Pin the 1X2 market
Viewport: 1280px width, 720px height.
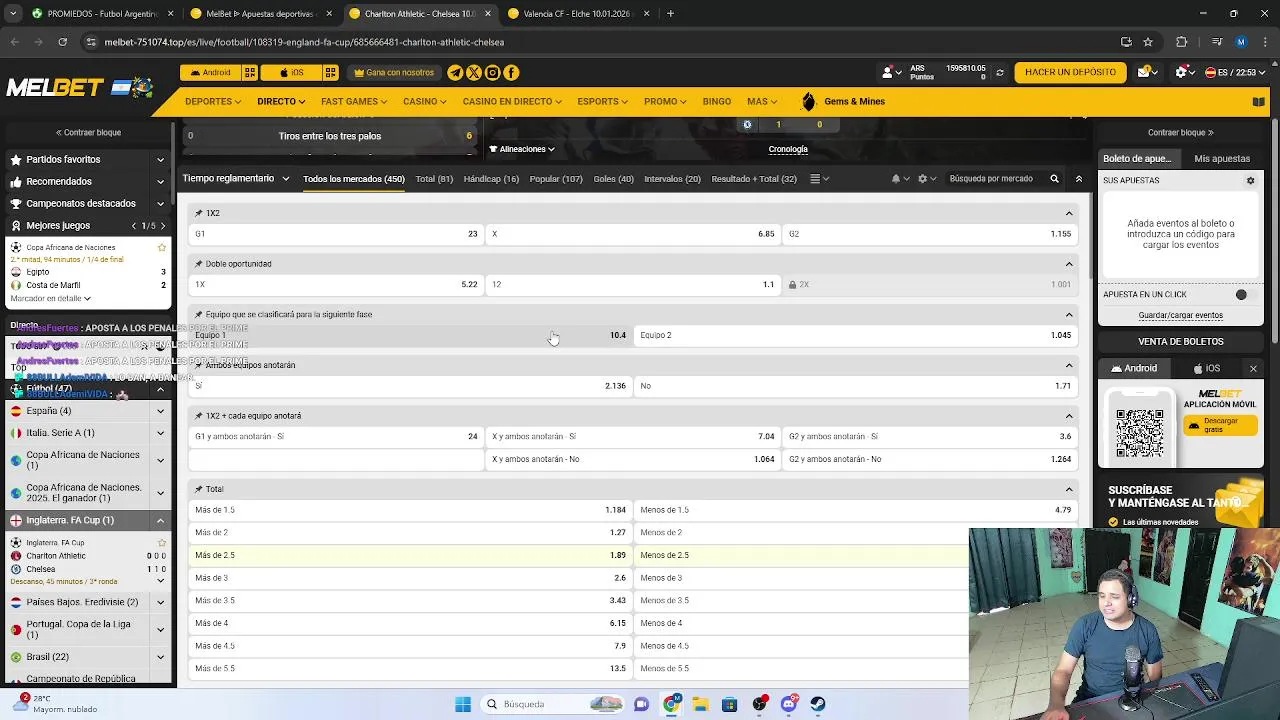(x=198, y=213)
